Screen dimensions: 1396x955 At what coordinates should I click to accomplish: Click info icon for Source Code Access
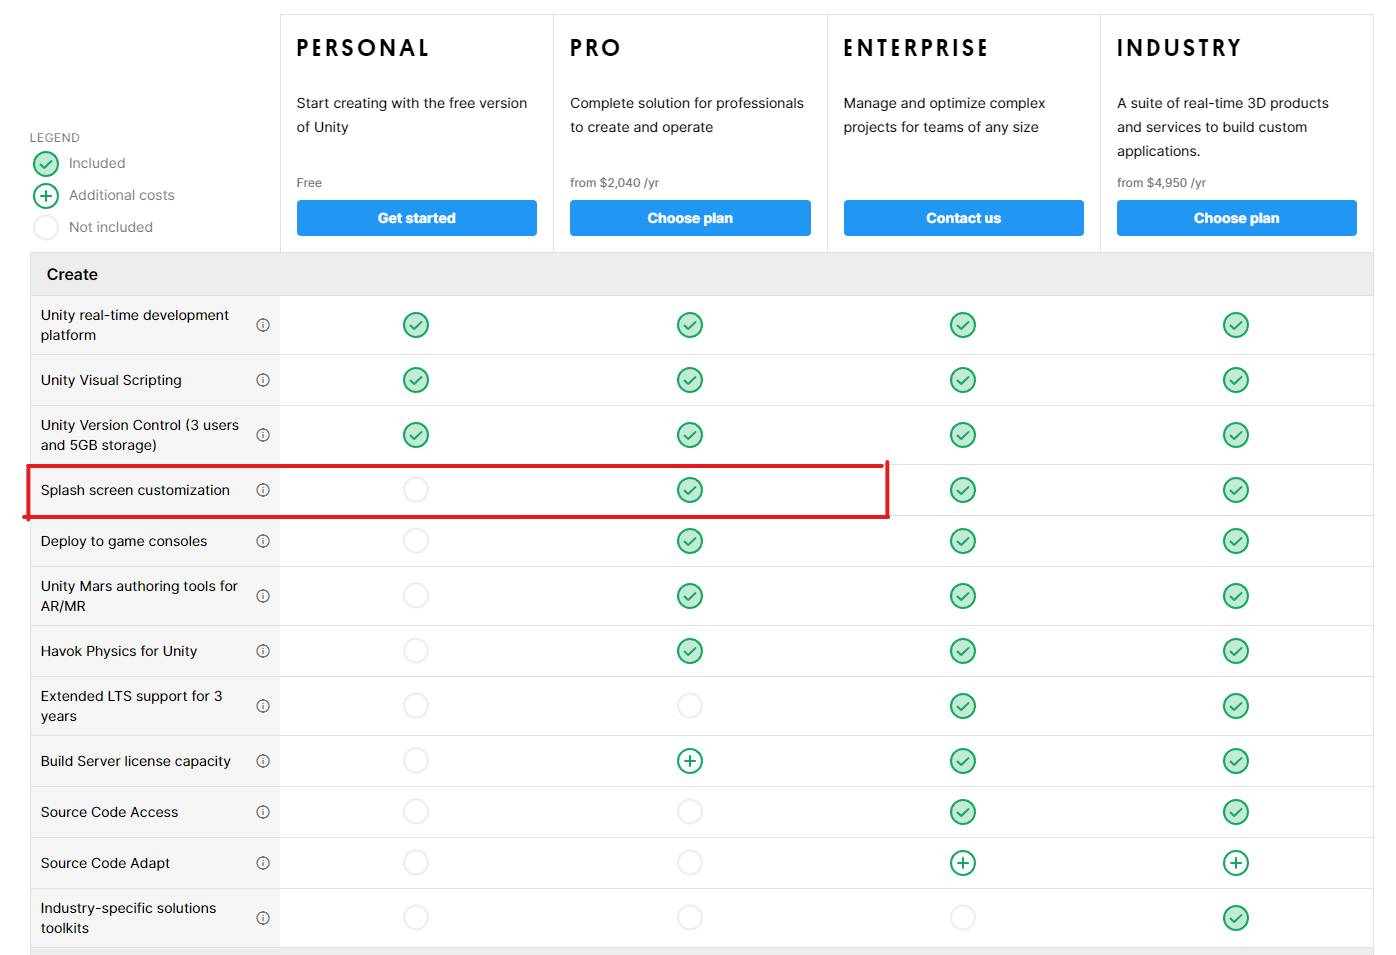pyautogui.click(x=263, y=812)
